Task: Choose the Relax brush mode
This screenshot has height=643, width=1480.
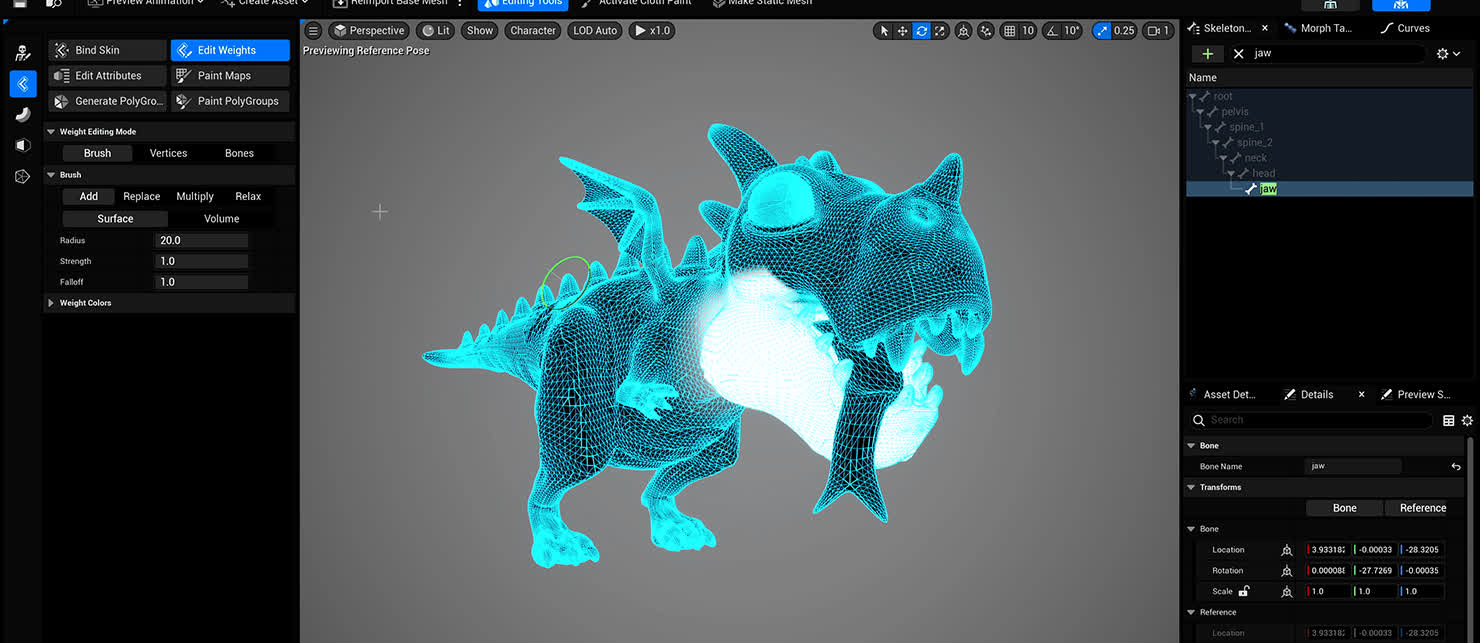Action: [248, 196]
